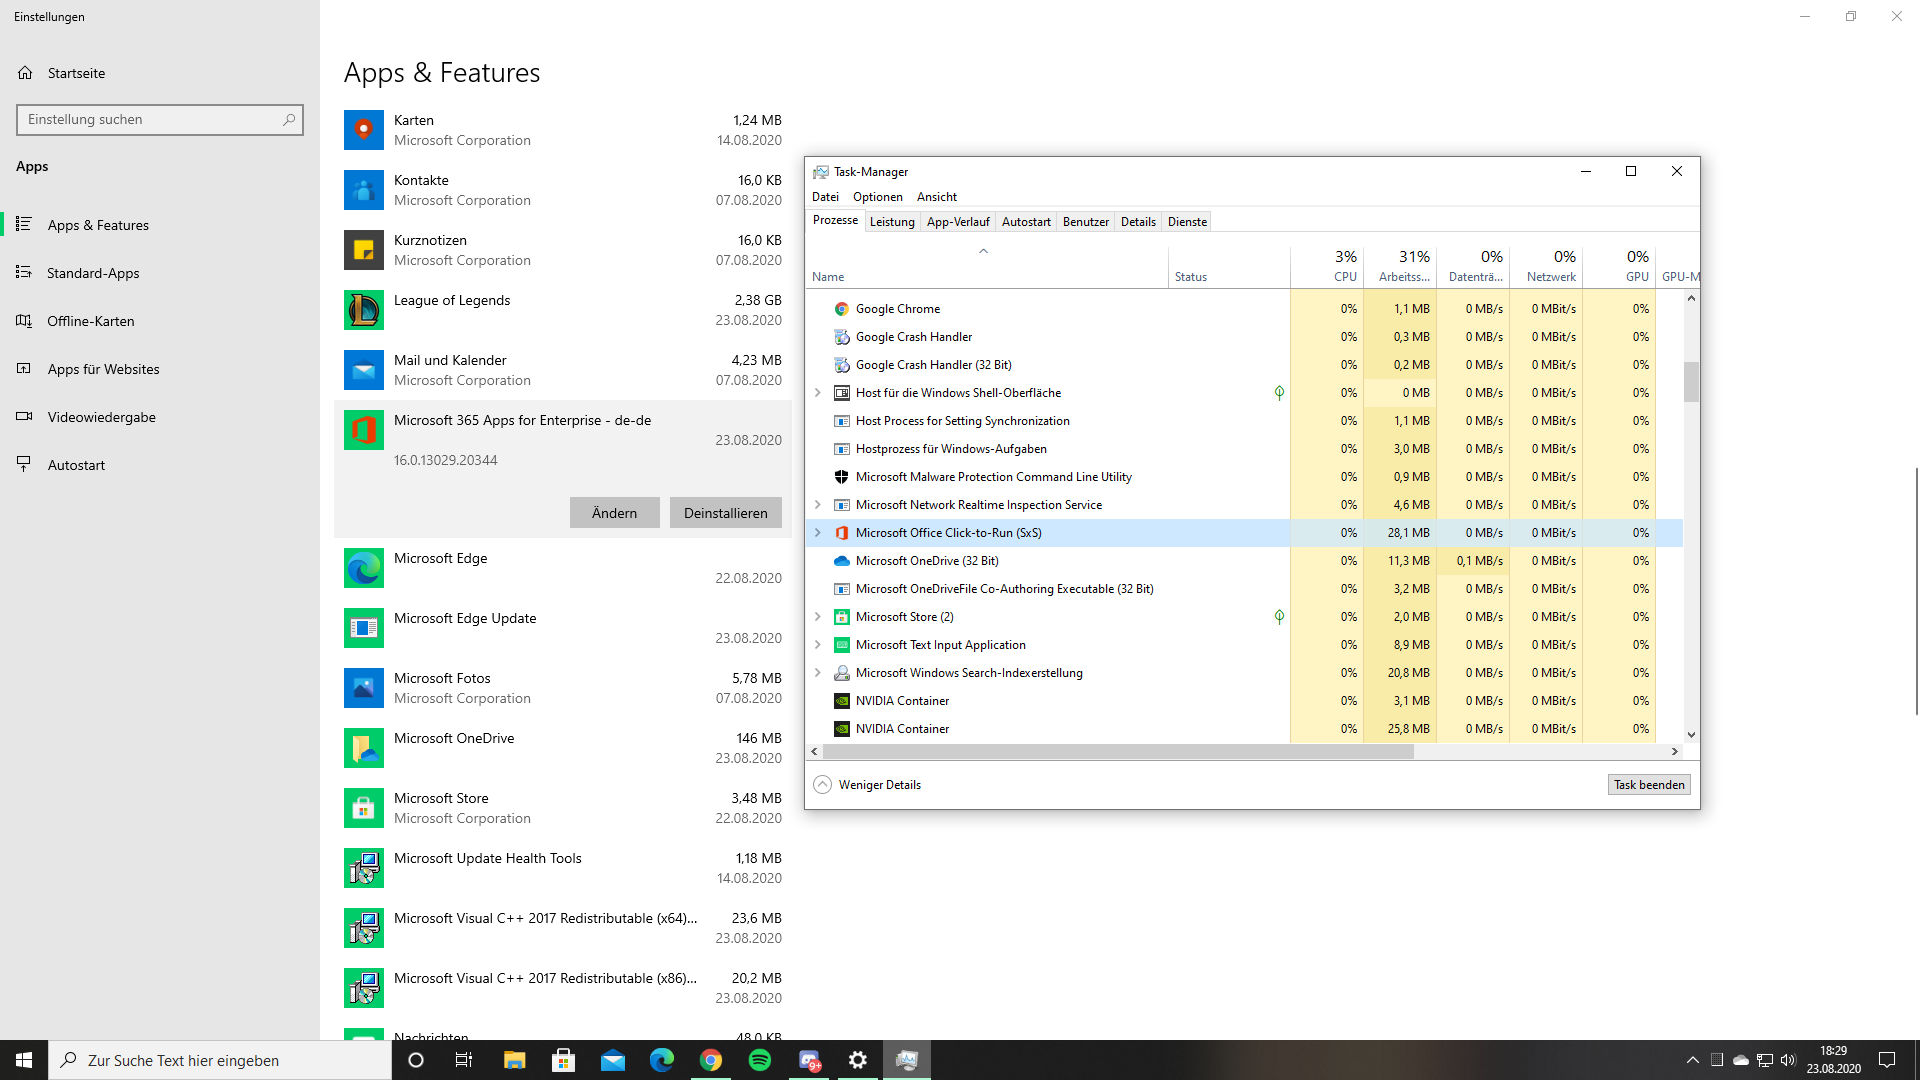This screenshot has width=1920, height=1080.
Task: Click the Microsoft 365 Apps Office icon
Action: (364, 430)
